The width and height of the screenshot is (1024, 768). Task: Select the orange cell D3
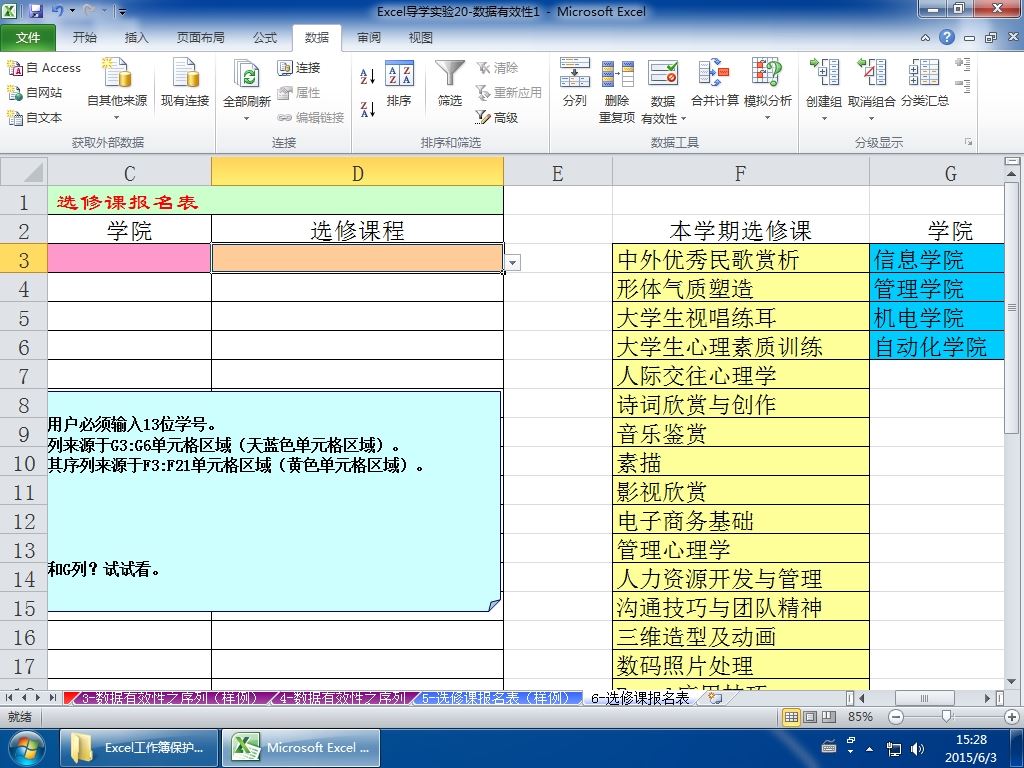[357, 258]
